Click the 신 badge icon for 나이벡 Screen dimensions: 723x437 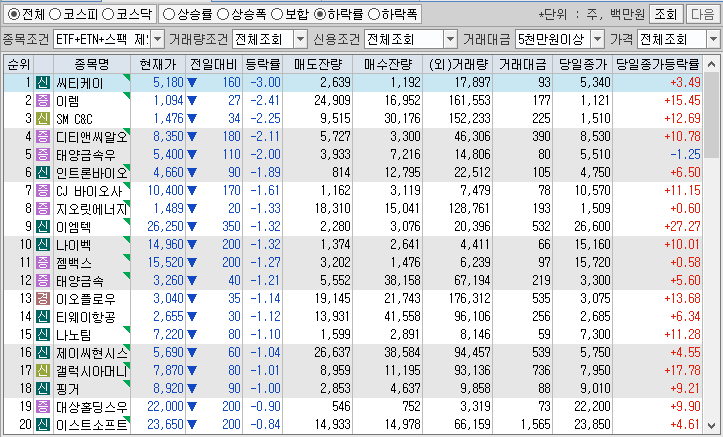click(43, 244)
